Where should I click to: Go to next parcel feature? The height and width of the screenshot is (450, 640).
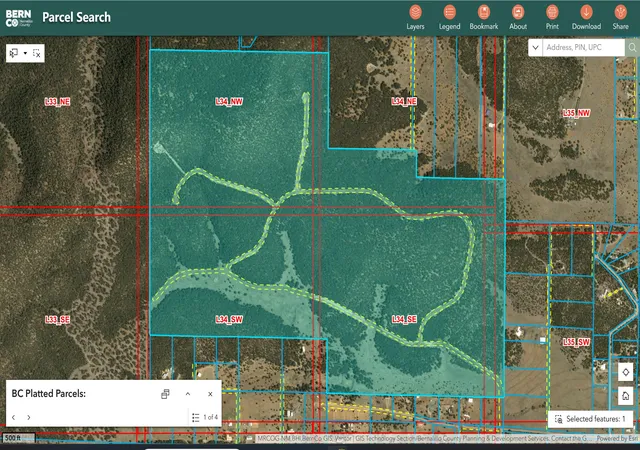29,417
